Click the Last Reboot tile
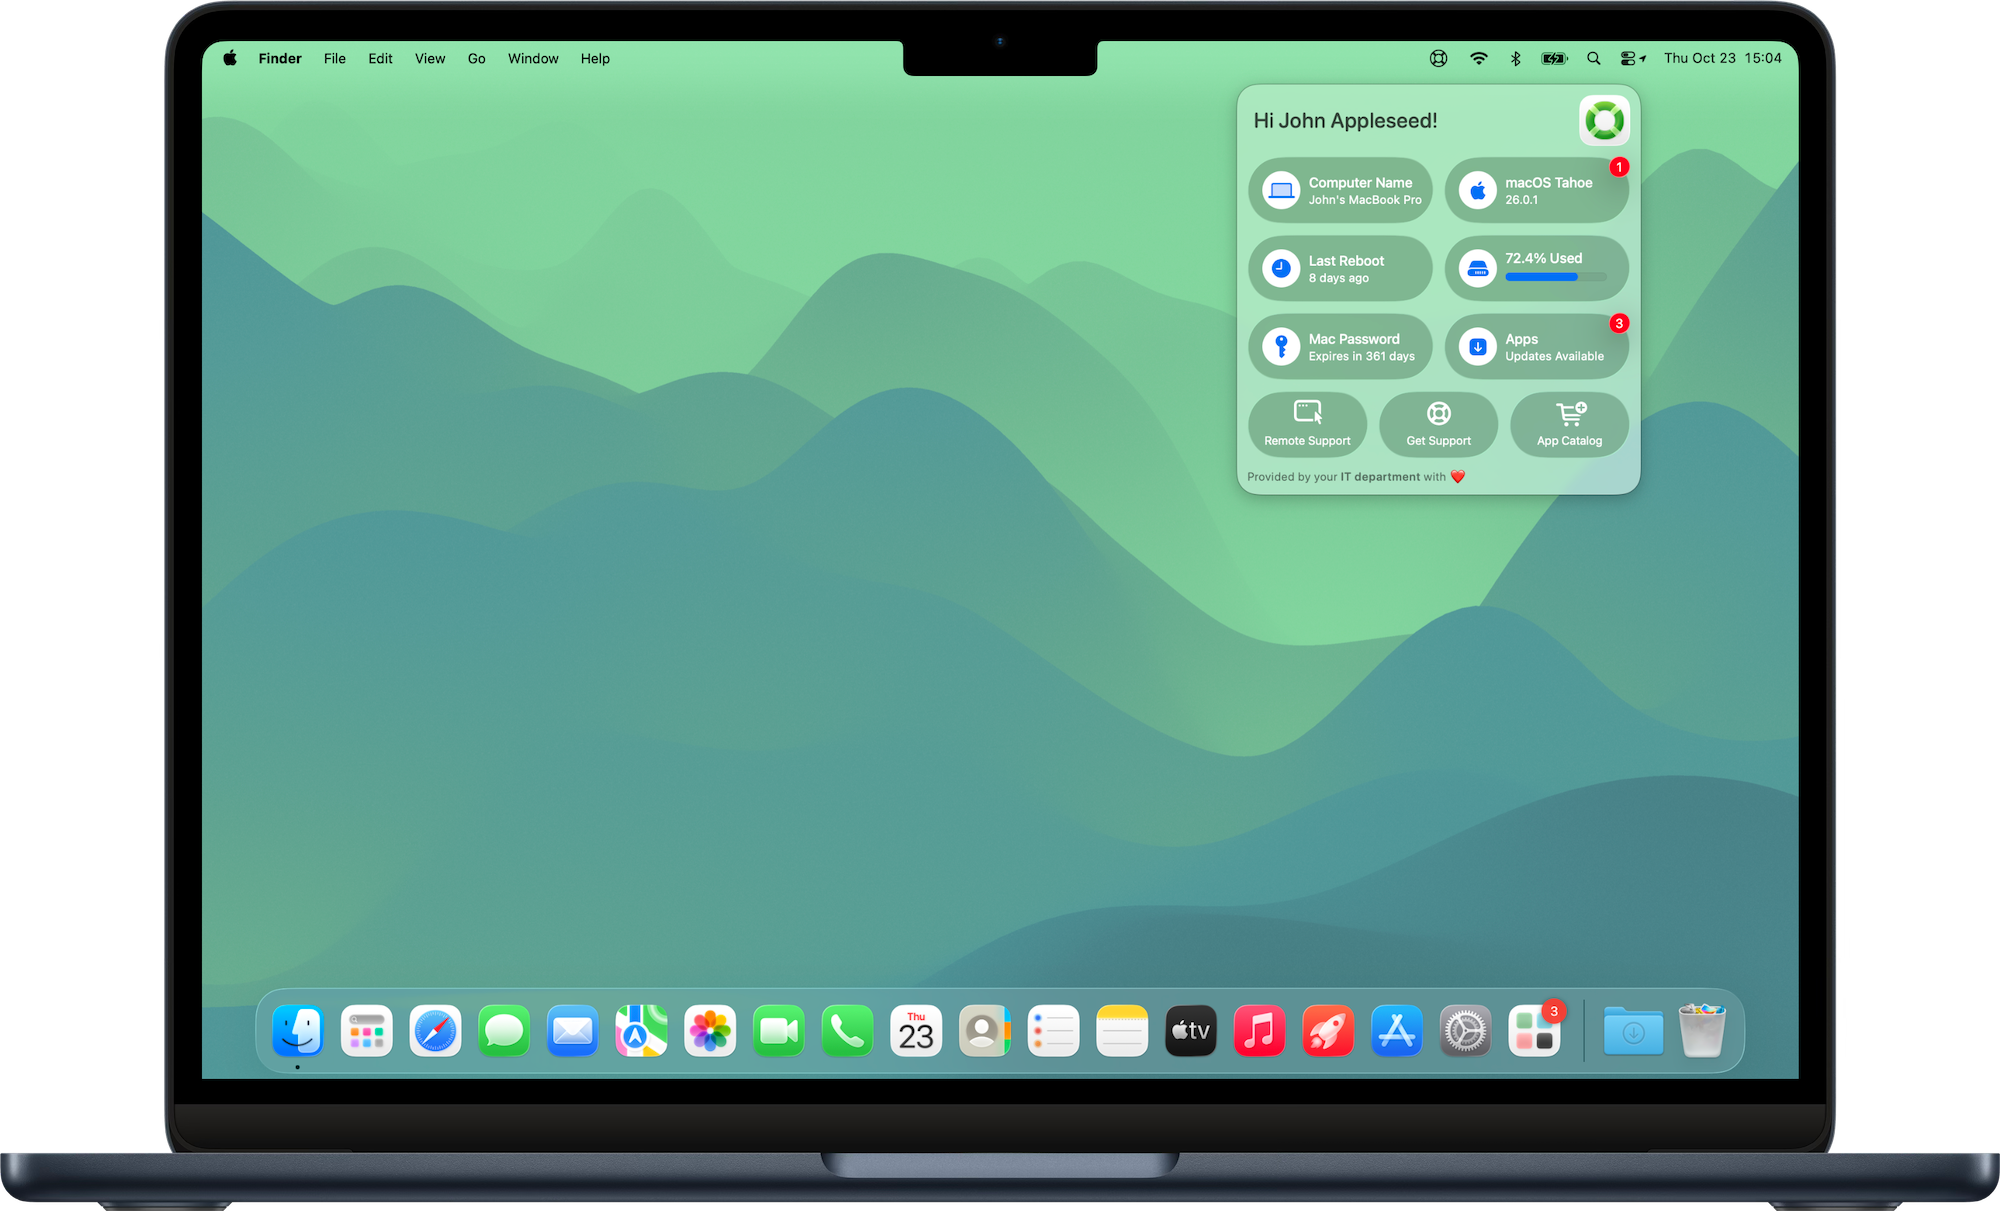 pyautogui.click(x=1340, y=268)
